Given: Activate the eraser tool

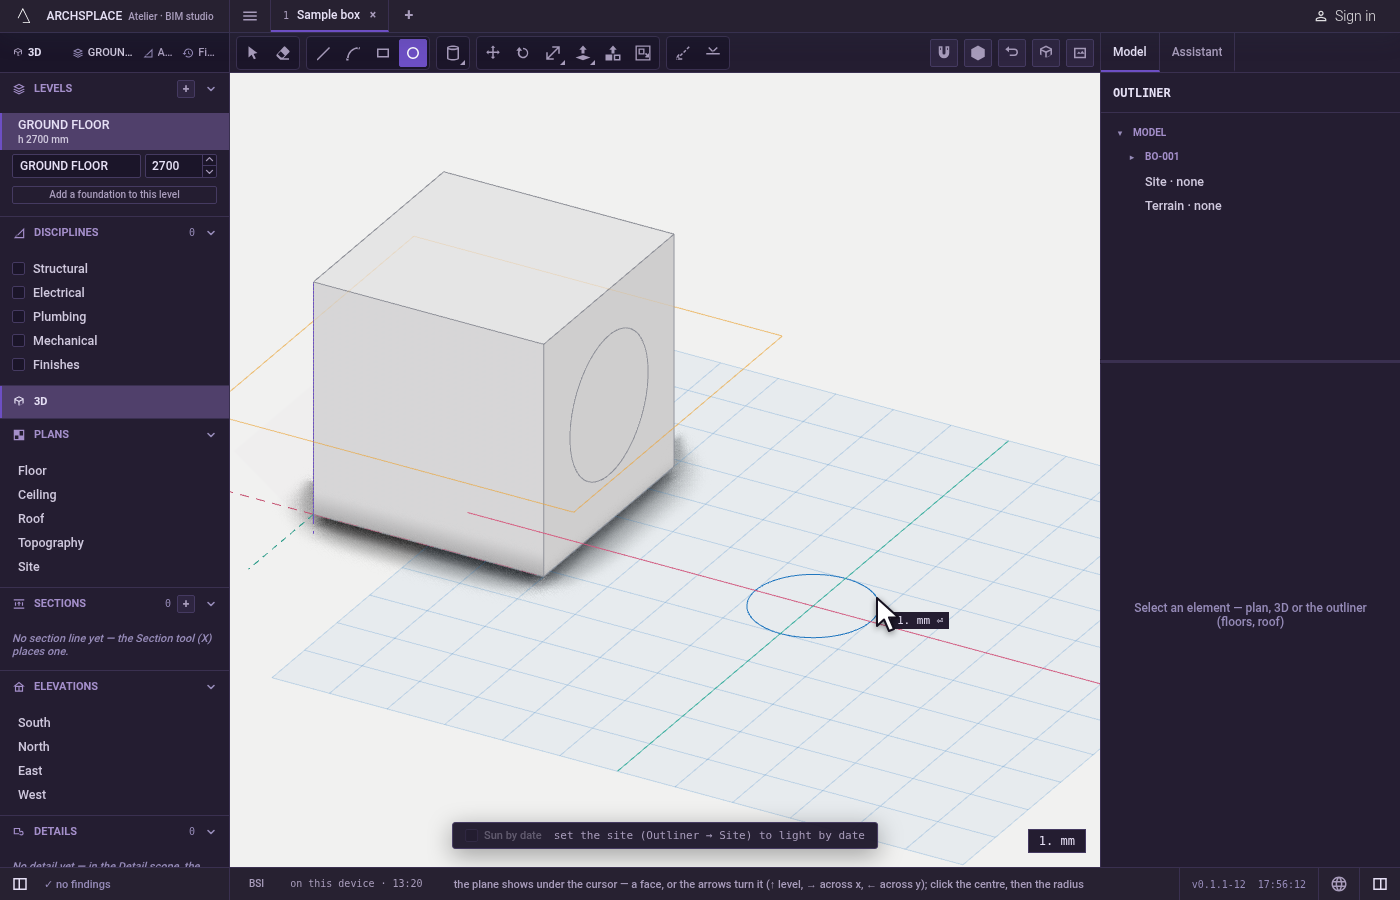Looking at the screenshot, I should pos(283,53).
